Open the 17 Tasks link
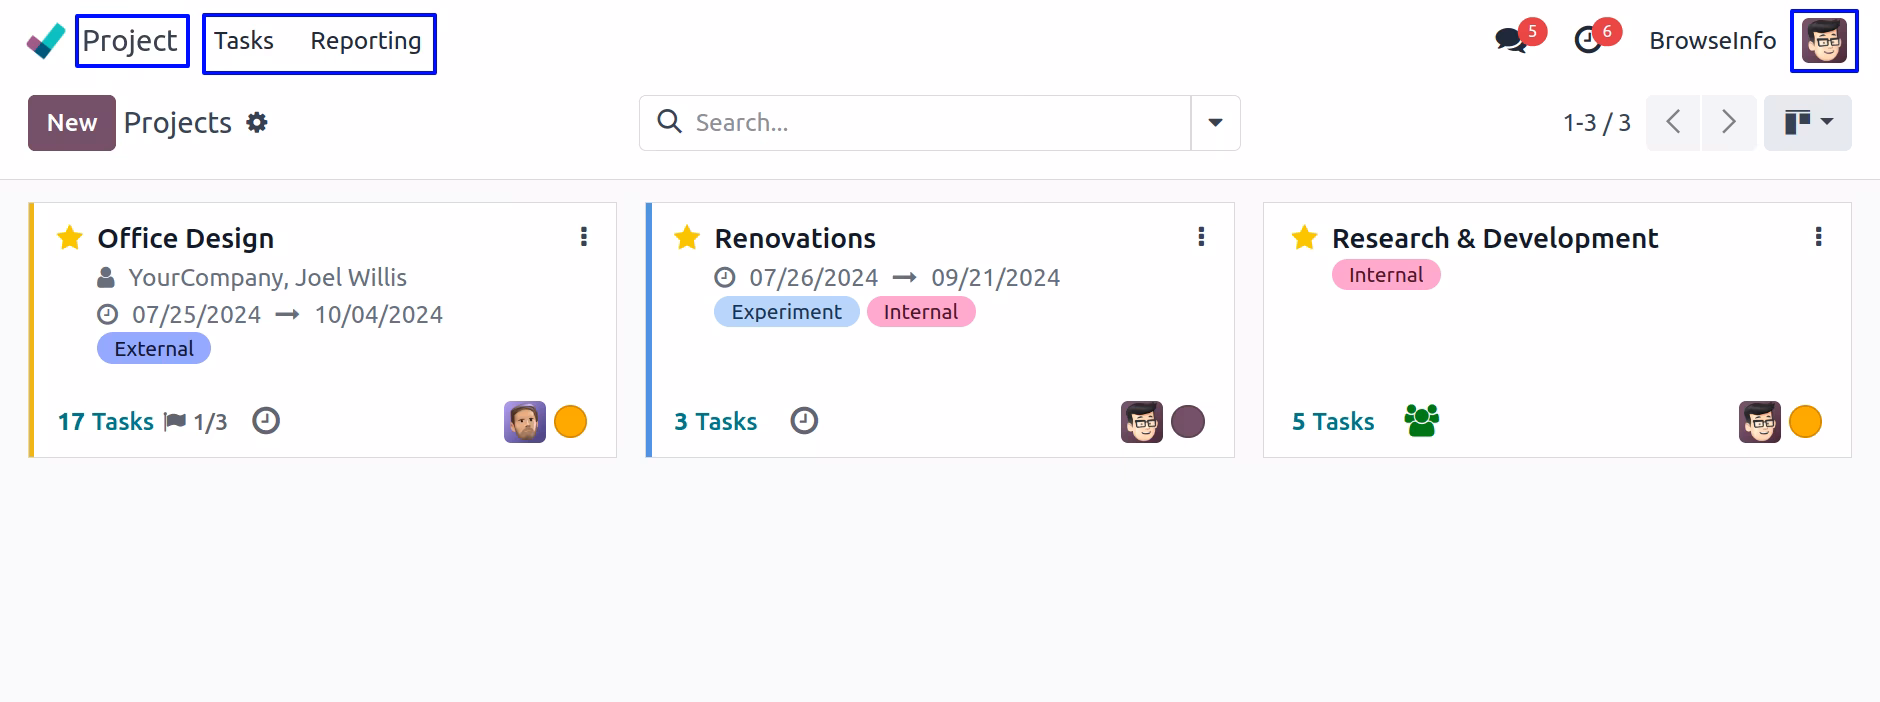 click(x=106, y=422)
